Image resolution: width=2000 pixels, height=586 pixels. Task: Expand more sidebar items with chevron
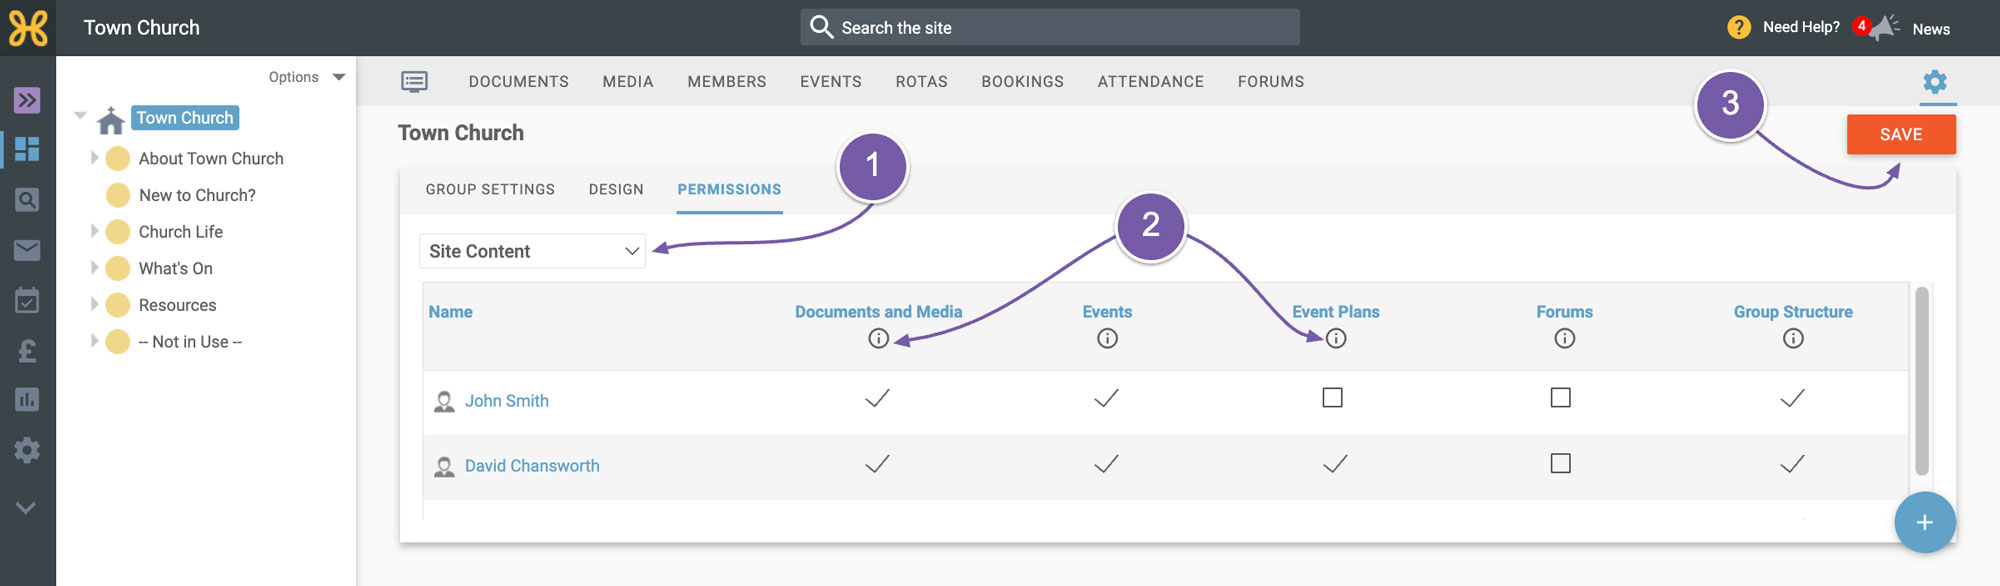[x=27, y=508]
